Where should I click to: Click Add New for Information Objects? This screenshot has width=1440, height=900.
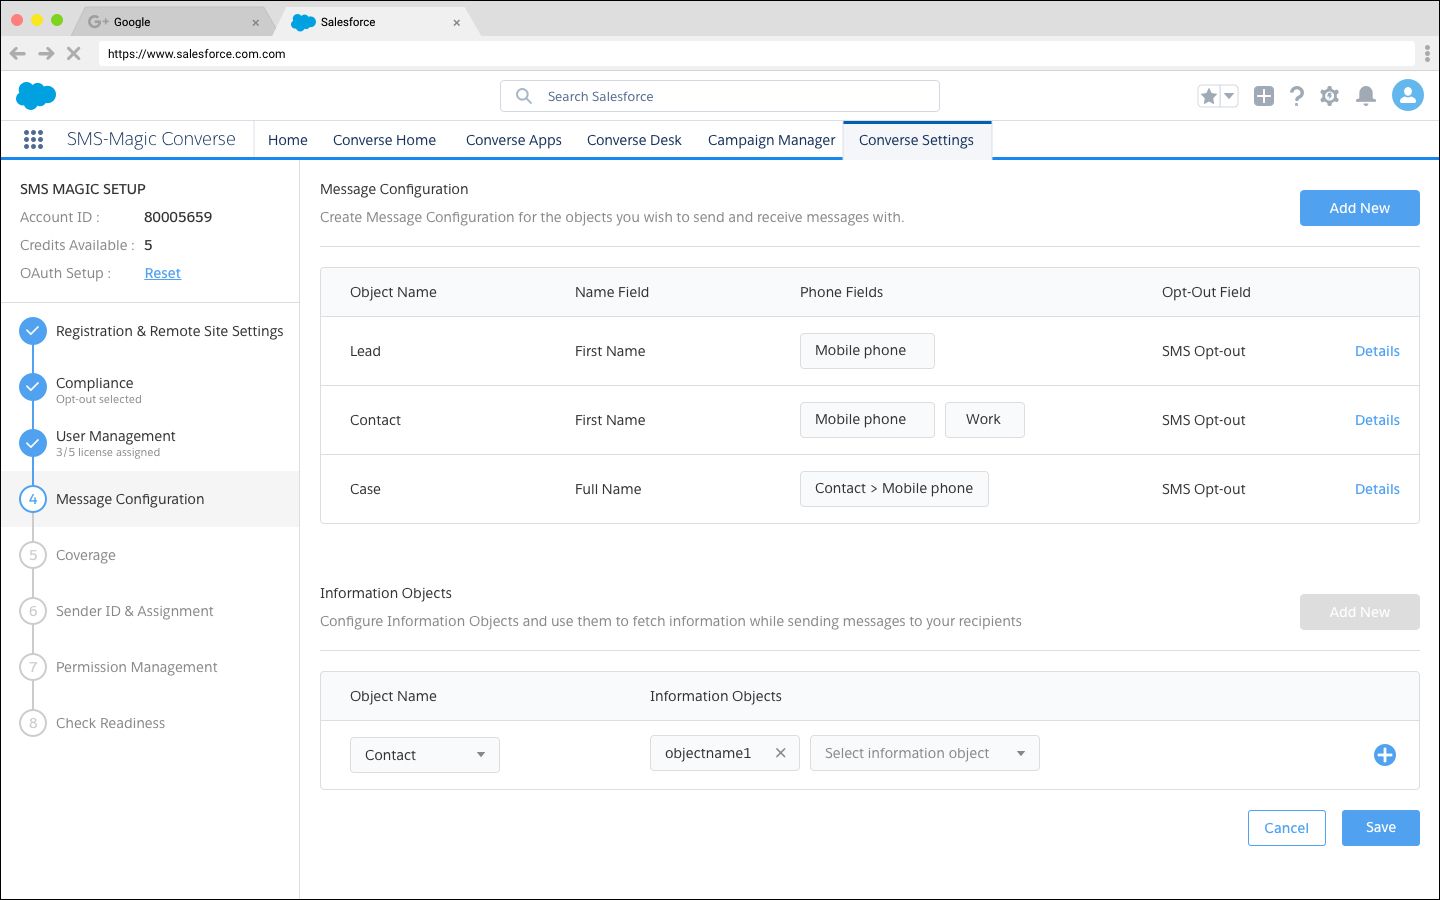click(1360, 612)
